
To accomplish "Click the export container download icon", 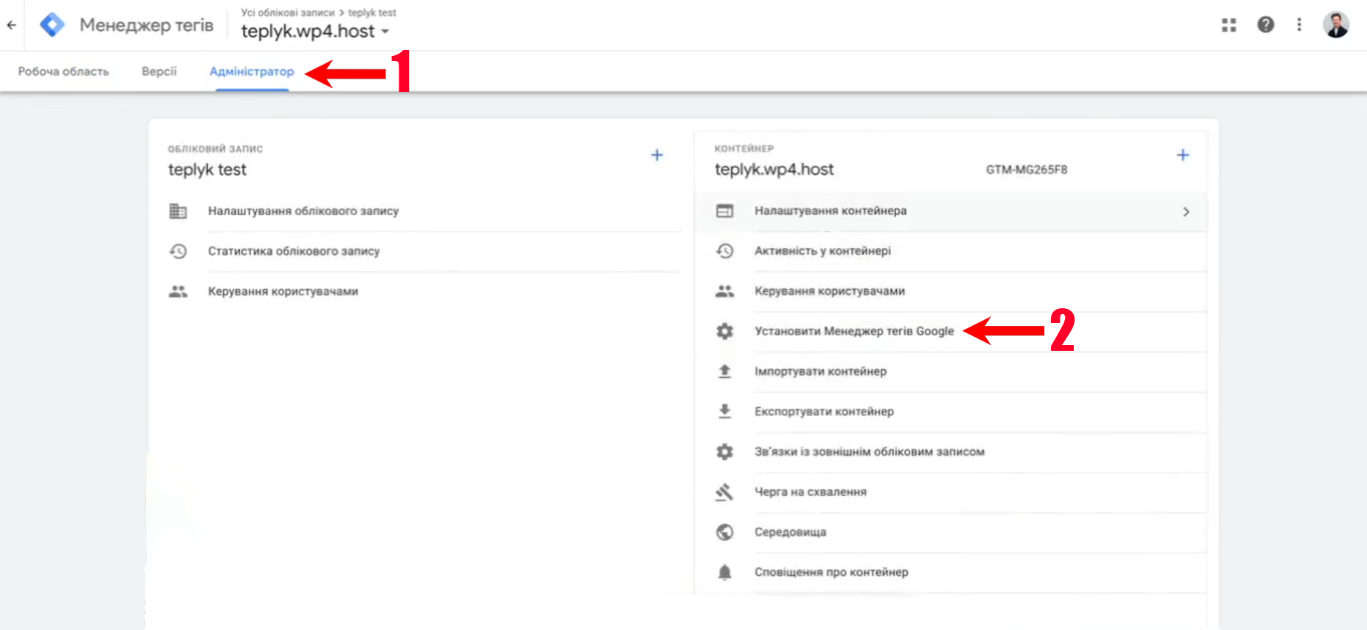I will click(x=725, y=411).
